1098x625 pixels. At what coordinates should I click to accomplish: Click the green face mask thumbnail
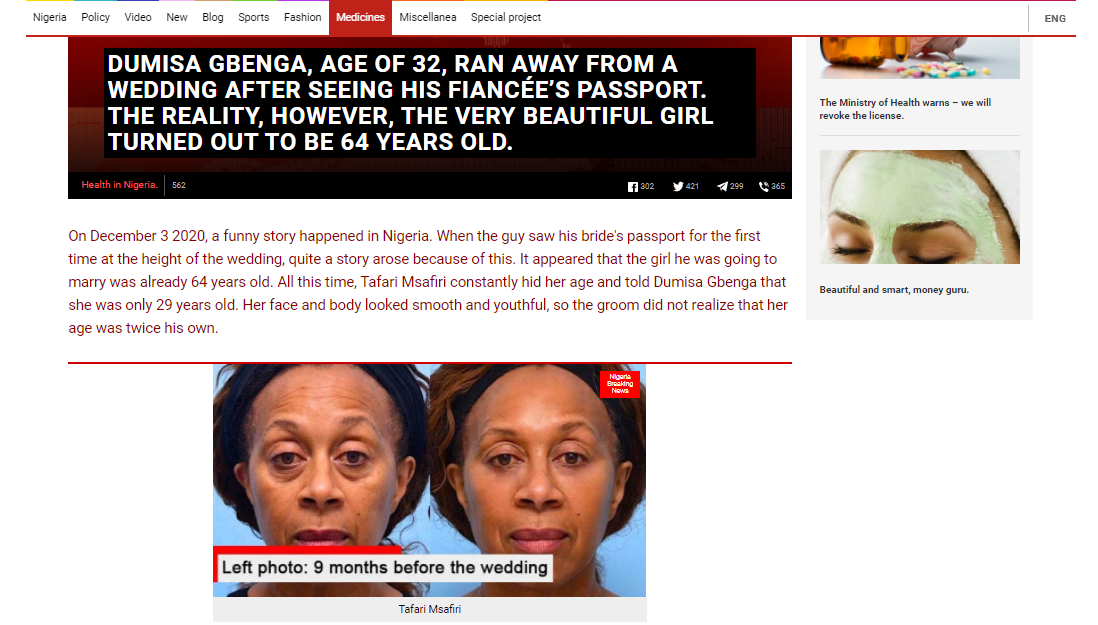(x=919, y=207)
